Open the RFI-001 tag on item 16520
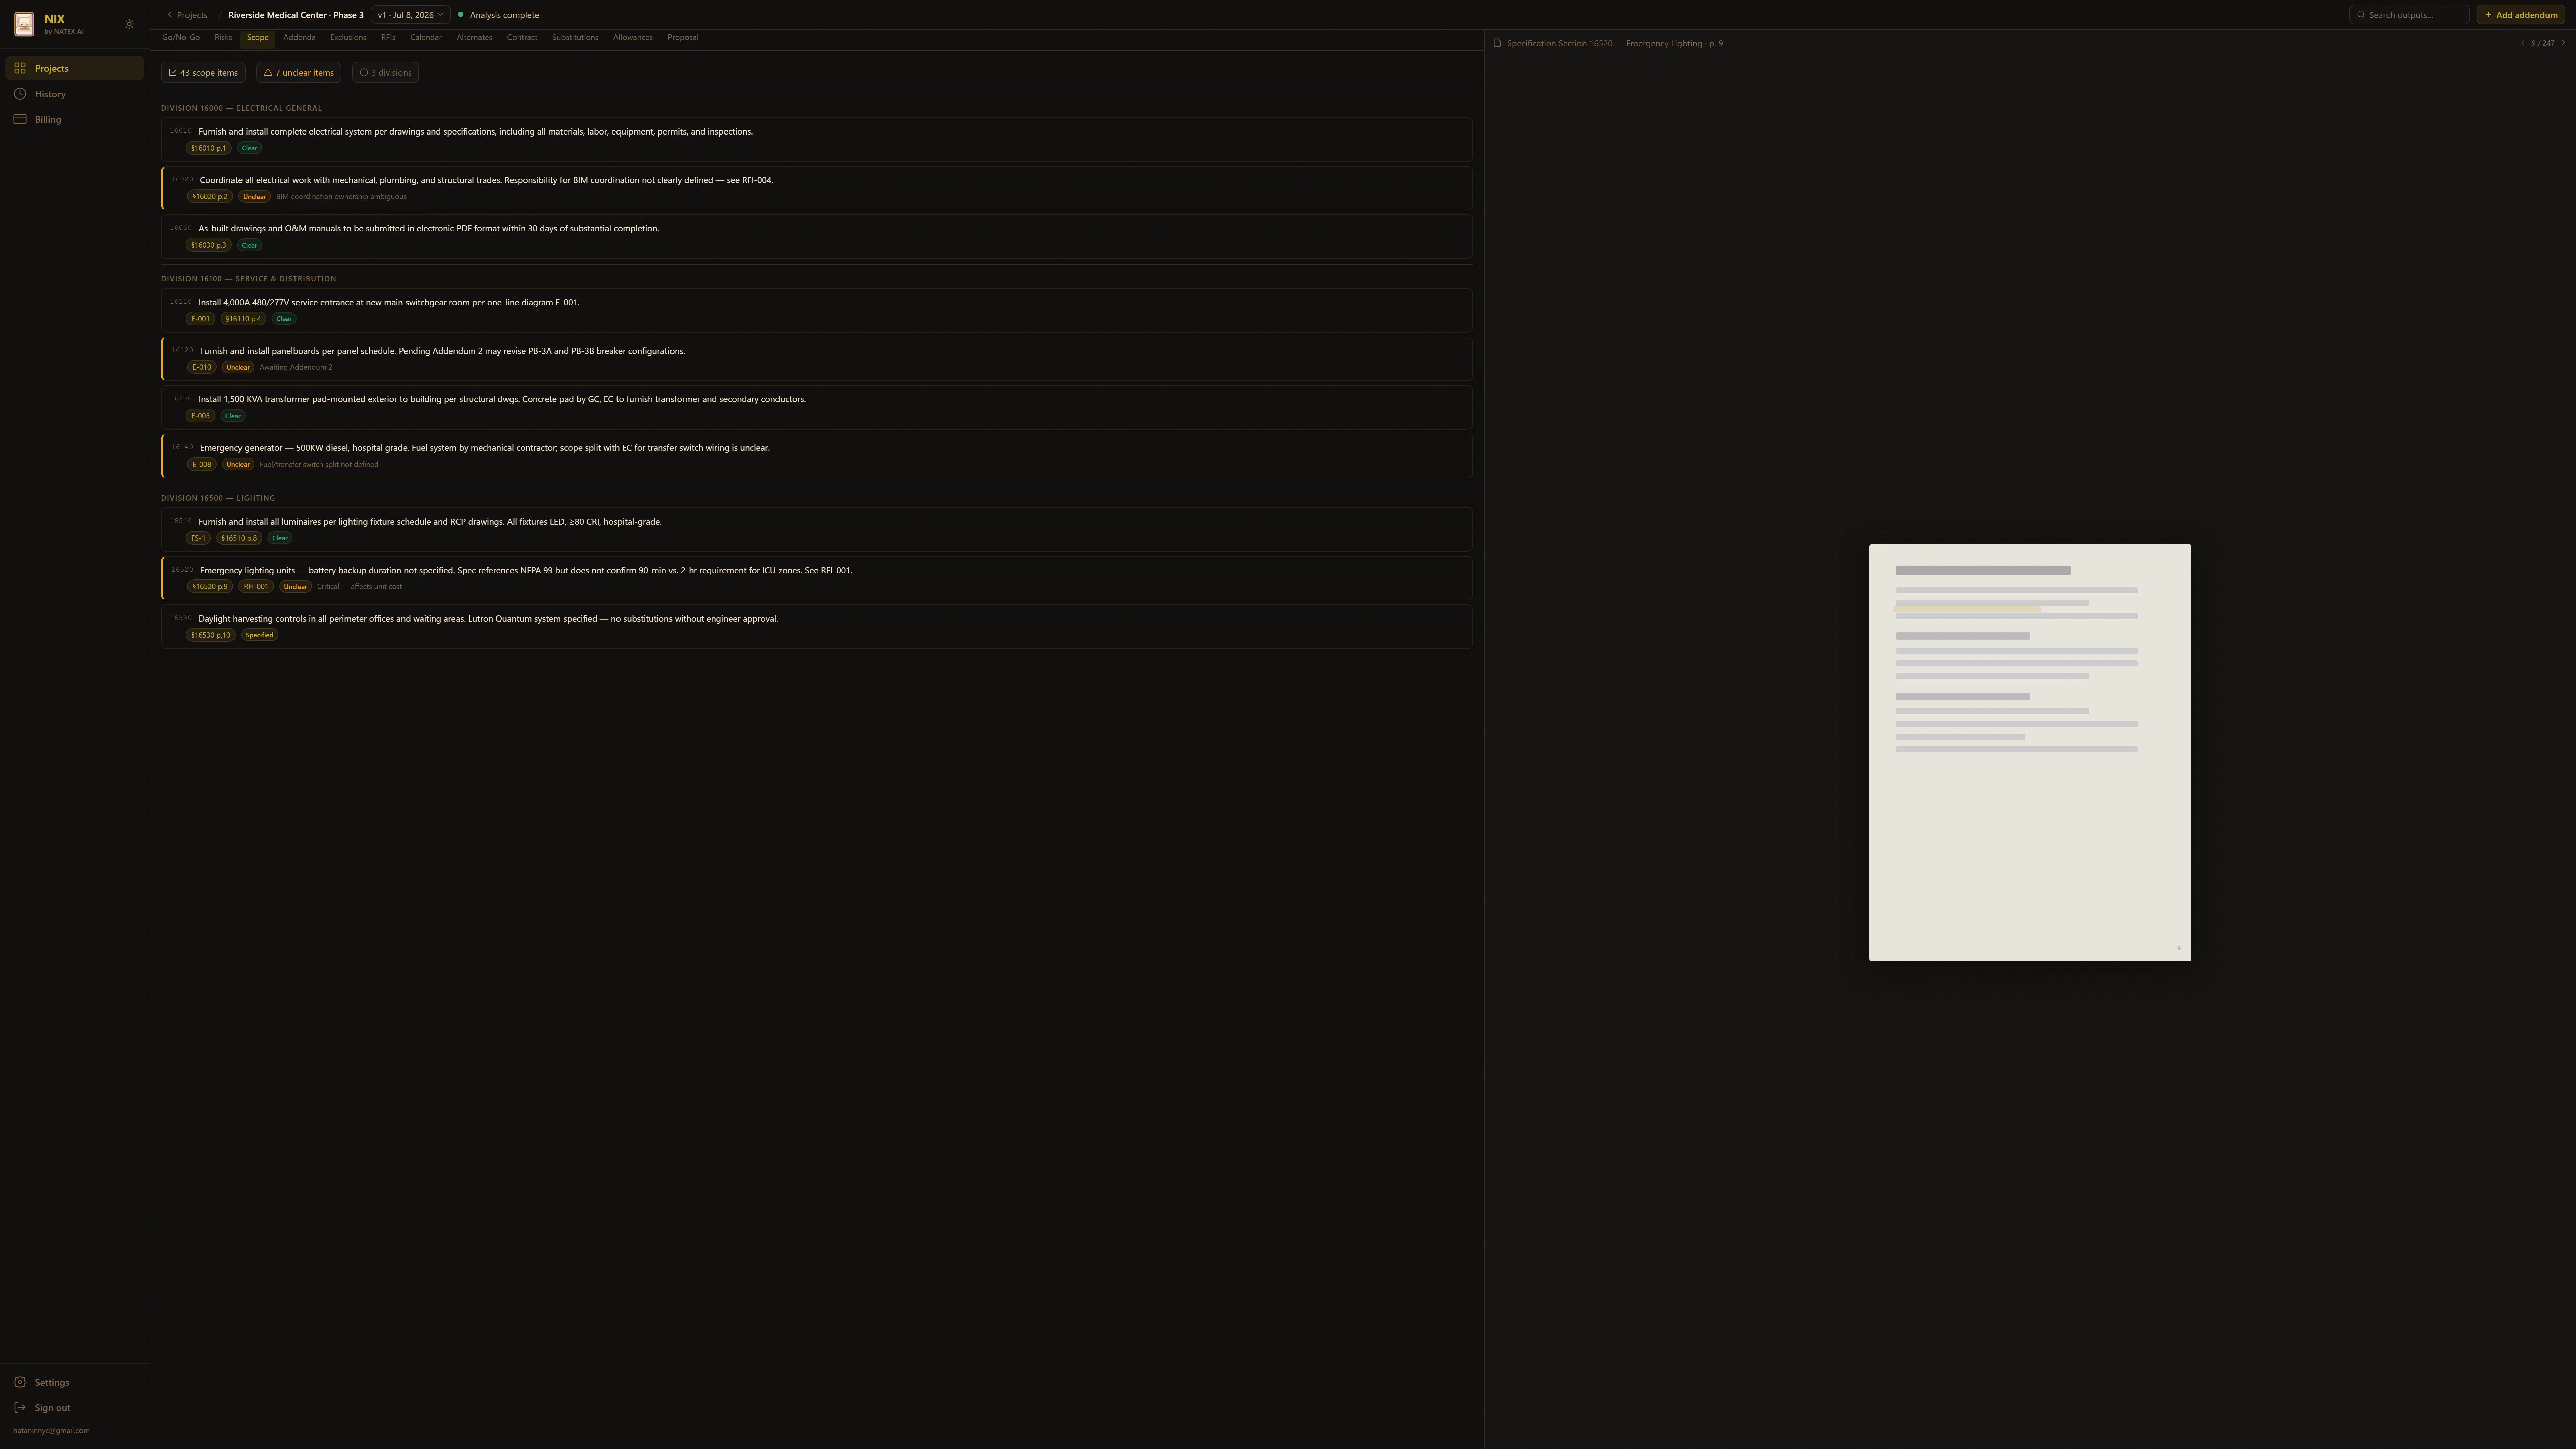Image resolution: width=2576 pixels, height=1449 pixels. 256,587
